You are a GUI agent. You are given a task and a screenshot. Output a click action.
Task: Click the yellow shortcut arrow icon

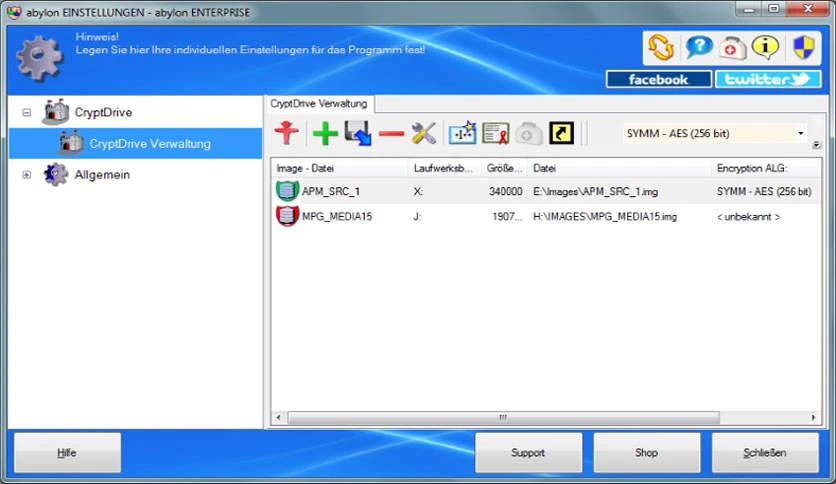point(561,133)
